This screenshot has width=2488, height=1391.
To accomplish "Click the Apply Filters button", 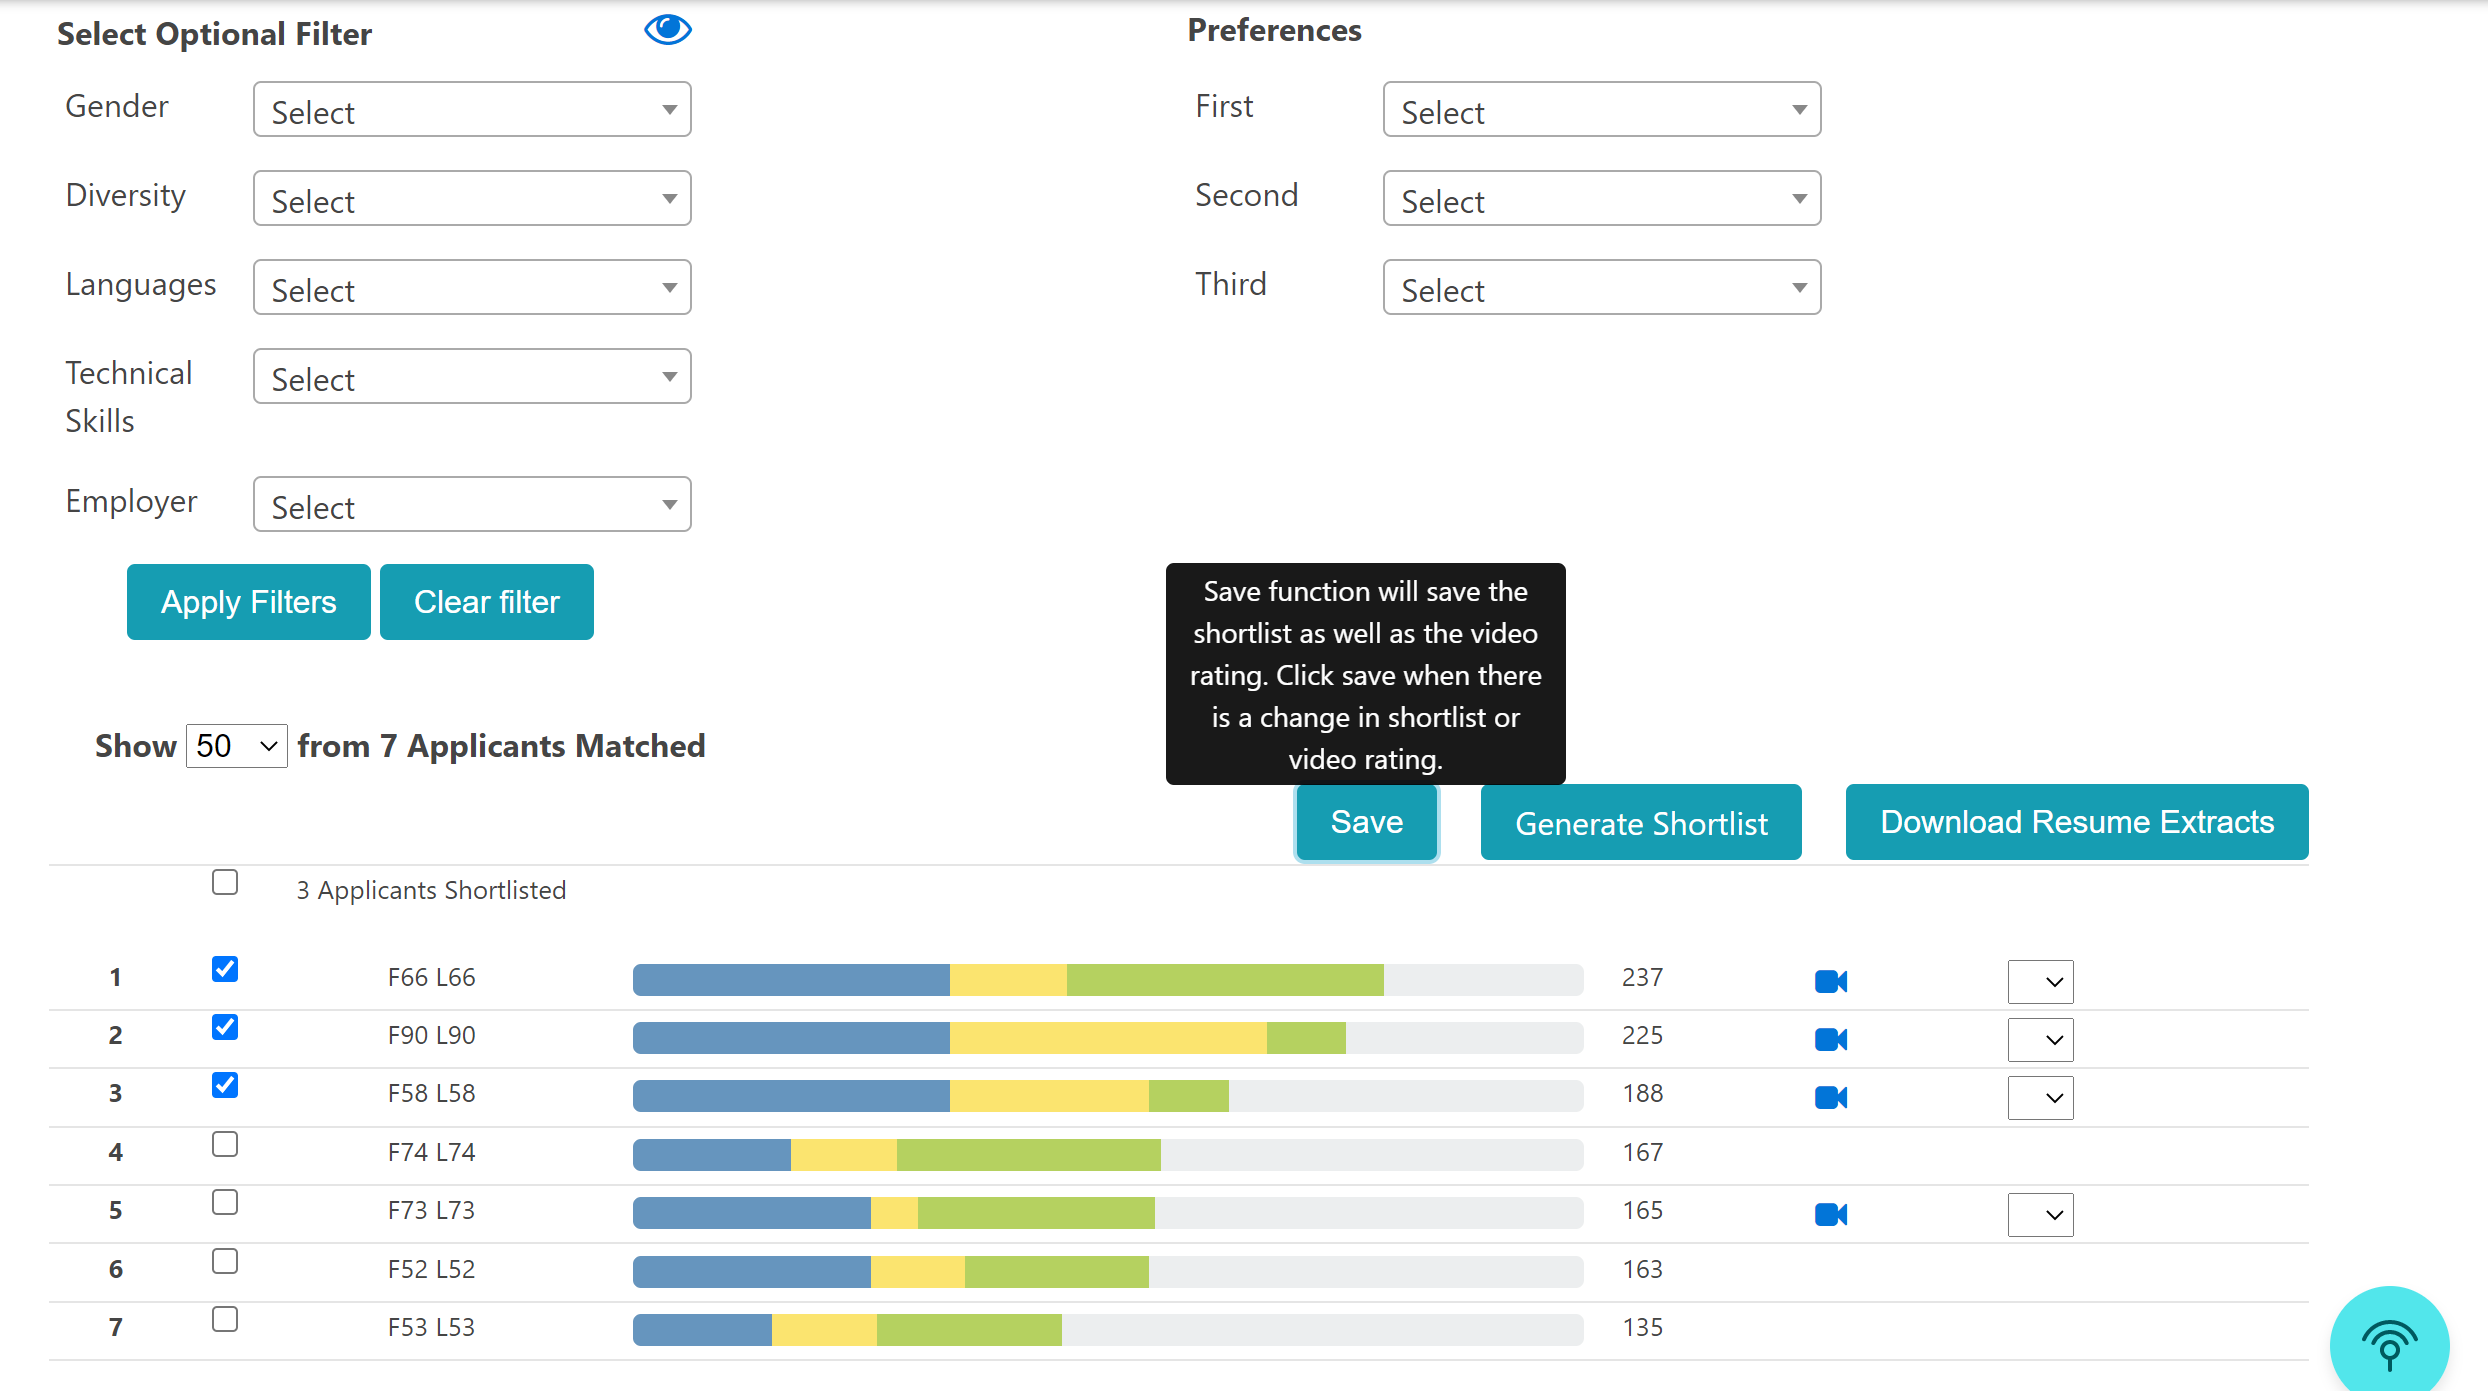I will [x=248, y=602].
